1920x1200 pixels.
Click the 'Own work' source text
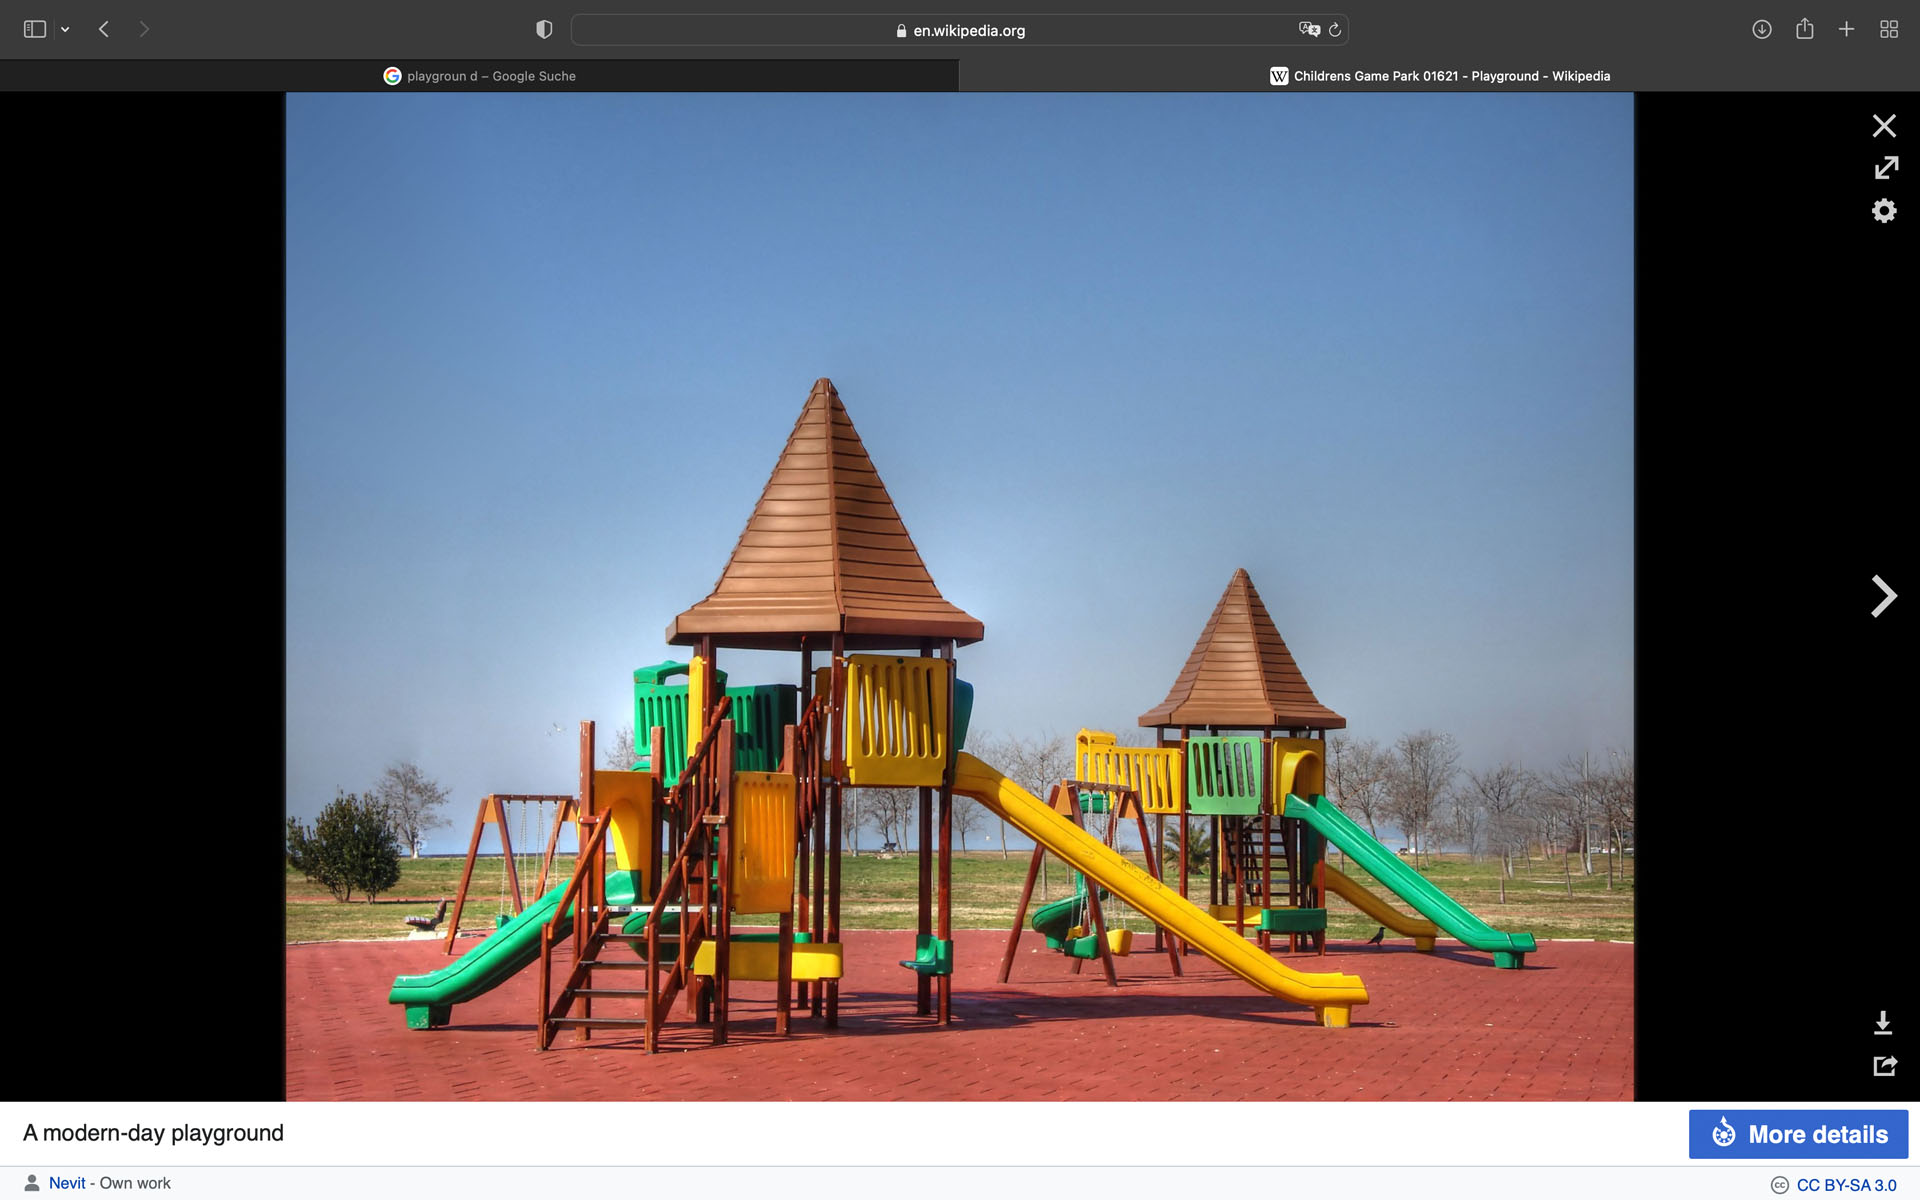click(135, 1183)
